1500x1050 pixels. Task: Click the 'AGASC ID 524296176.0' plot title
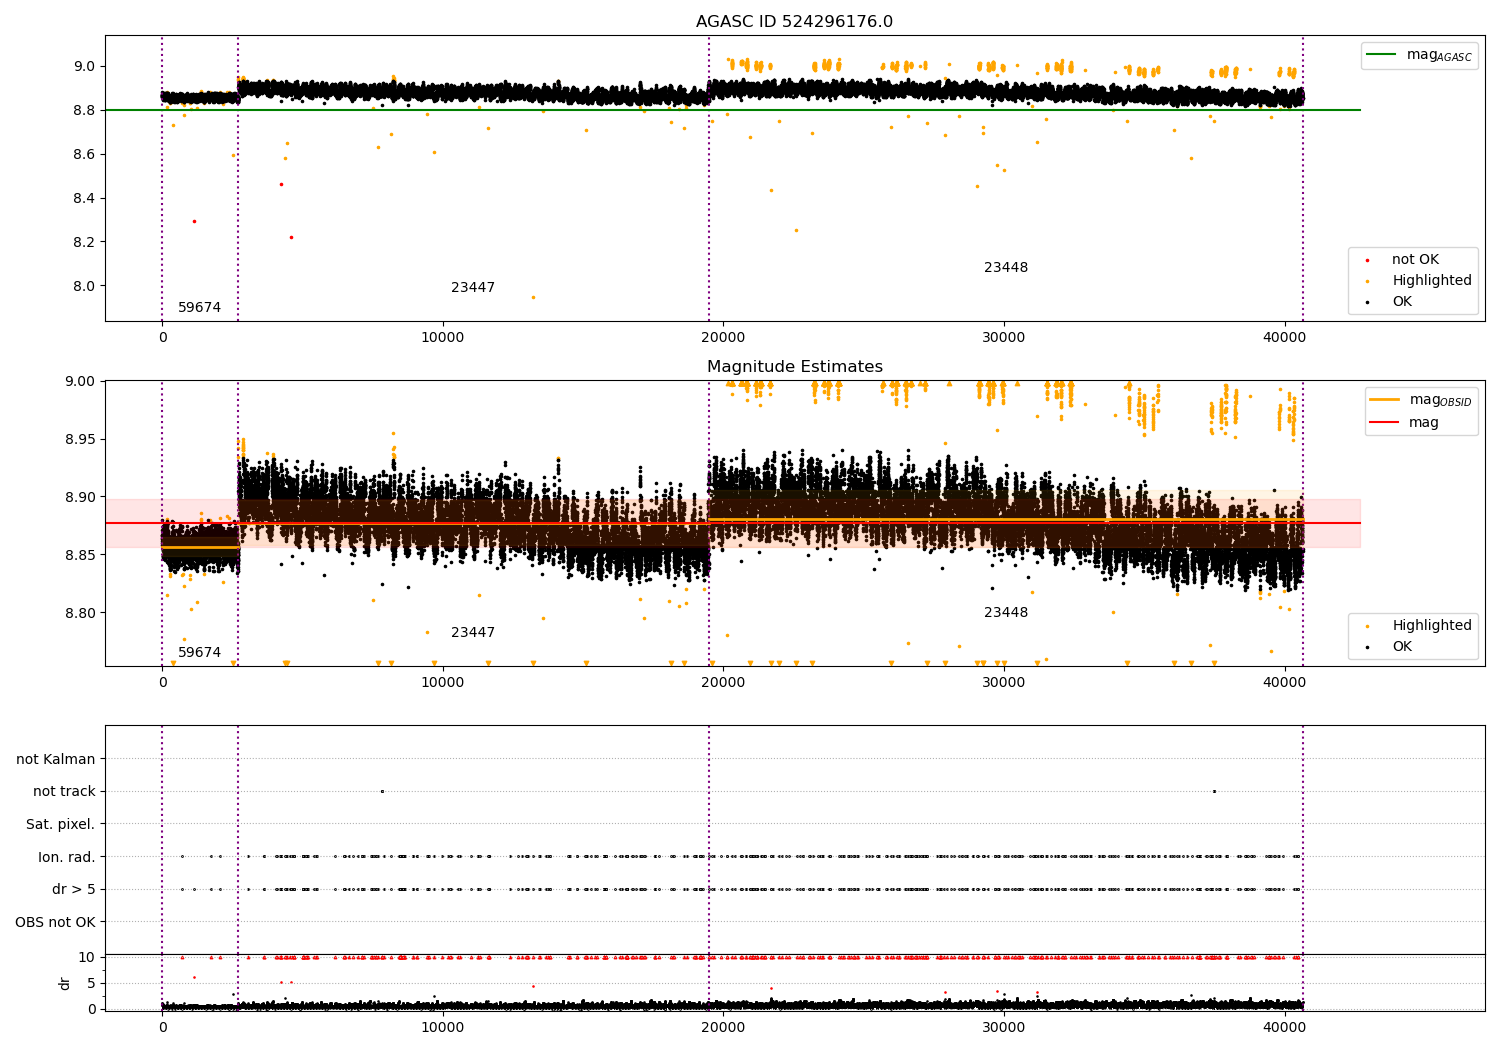click(x=794, y=22)
